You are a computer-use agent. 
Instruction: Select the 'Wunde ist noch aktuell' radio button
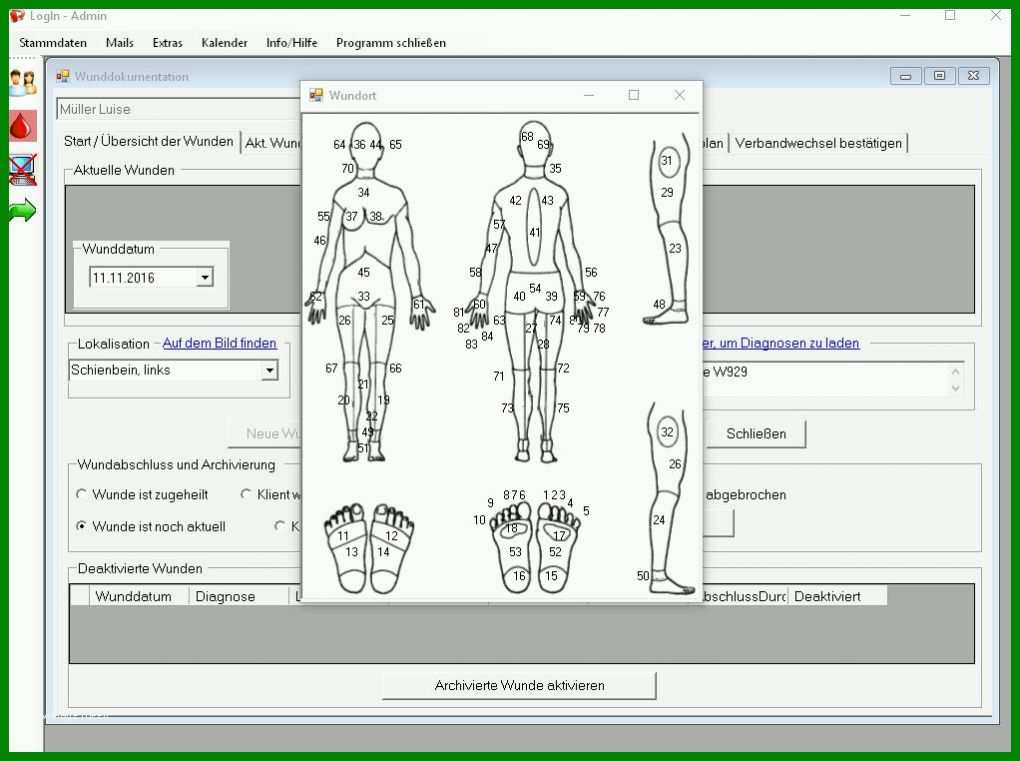click(x=81, y=526)
